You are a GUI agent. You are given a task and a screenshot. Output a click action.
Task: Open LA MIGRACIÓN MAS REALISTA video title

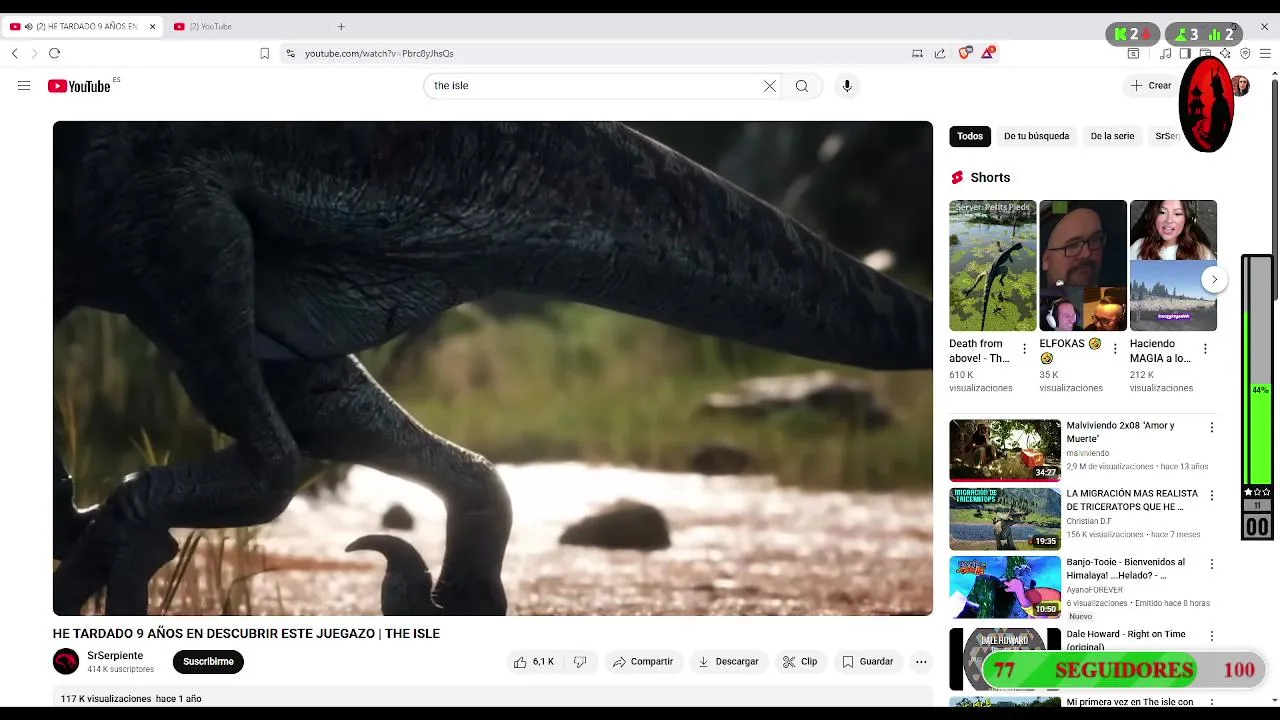coord(1132,500)
